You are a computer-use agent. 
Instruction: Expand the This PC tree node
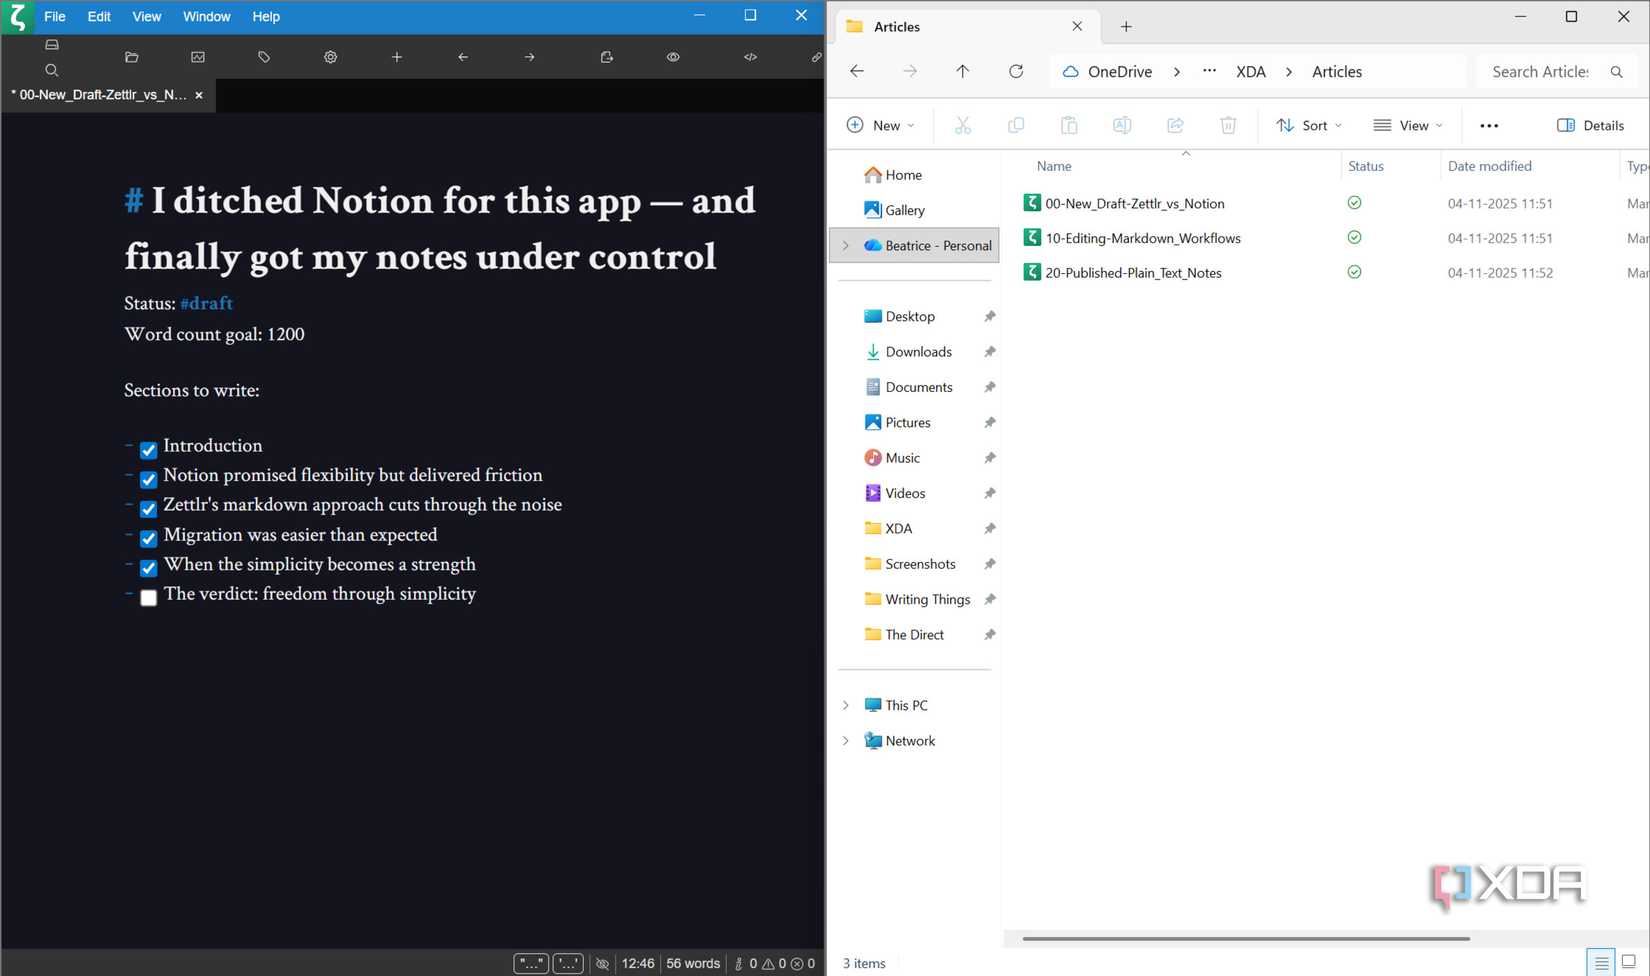[846, 705]
